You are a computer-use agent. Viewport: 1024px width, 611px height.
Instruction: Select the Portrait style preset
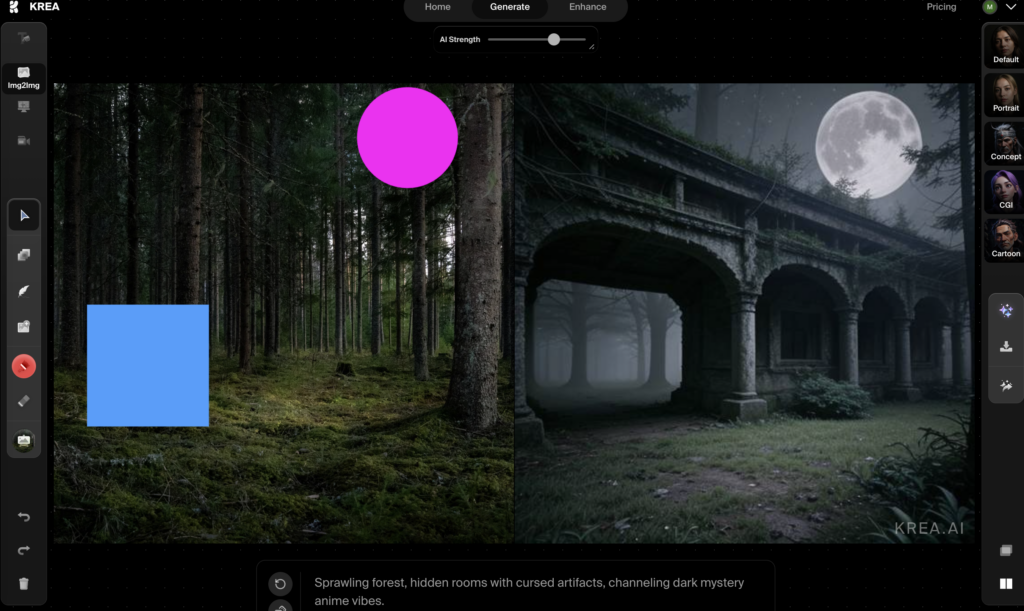[x=1004, y=94]
